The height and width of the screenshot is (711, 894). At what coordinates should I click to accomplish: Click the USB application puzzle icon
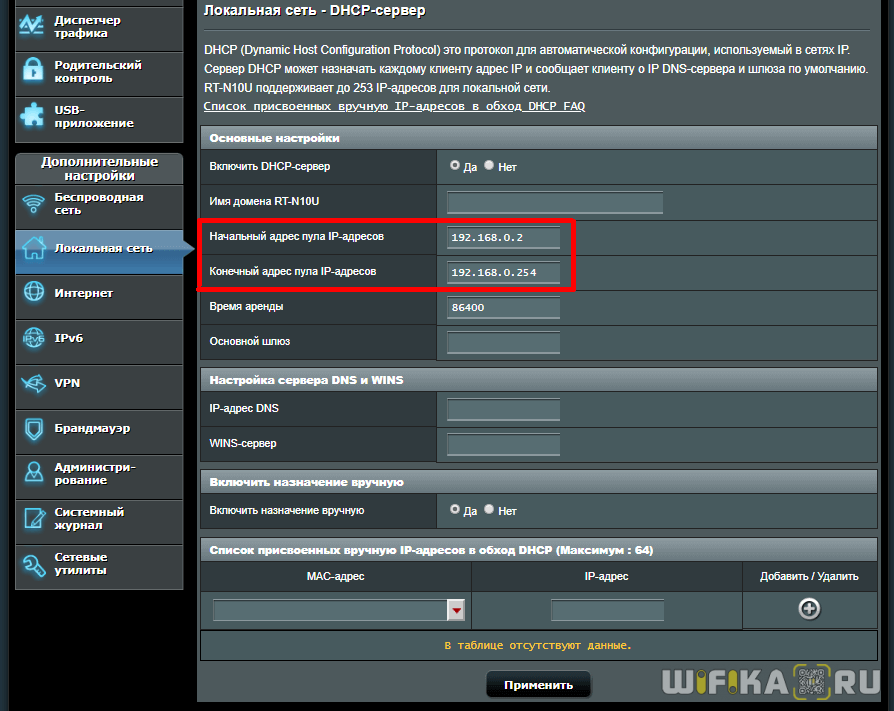(34, 116)
